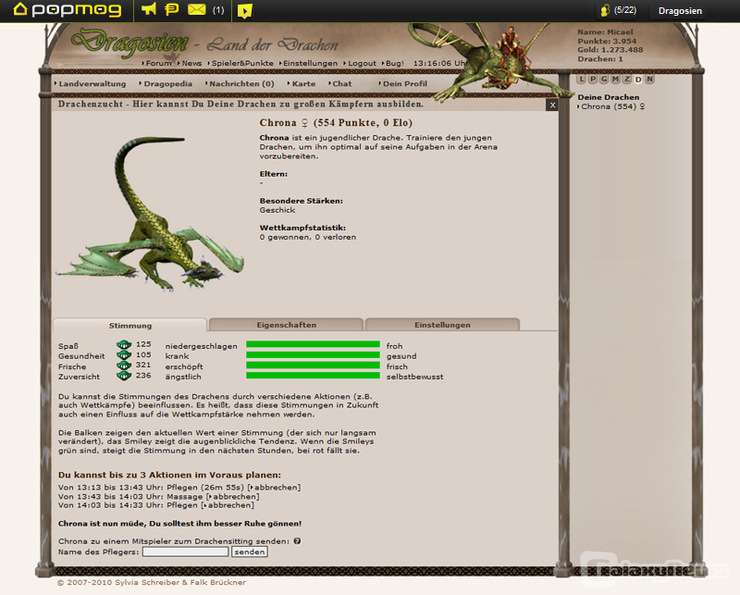Click the N shortcut button in sidebar

coord(649,79)
